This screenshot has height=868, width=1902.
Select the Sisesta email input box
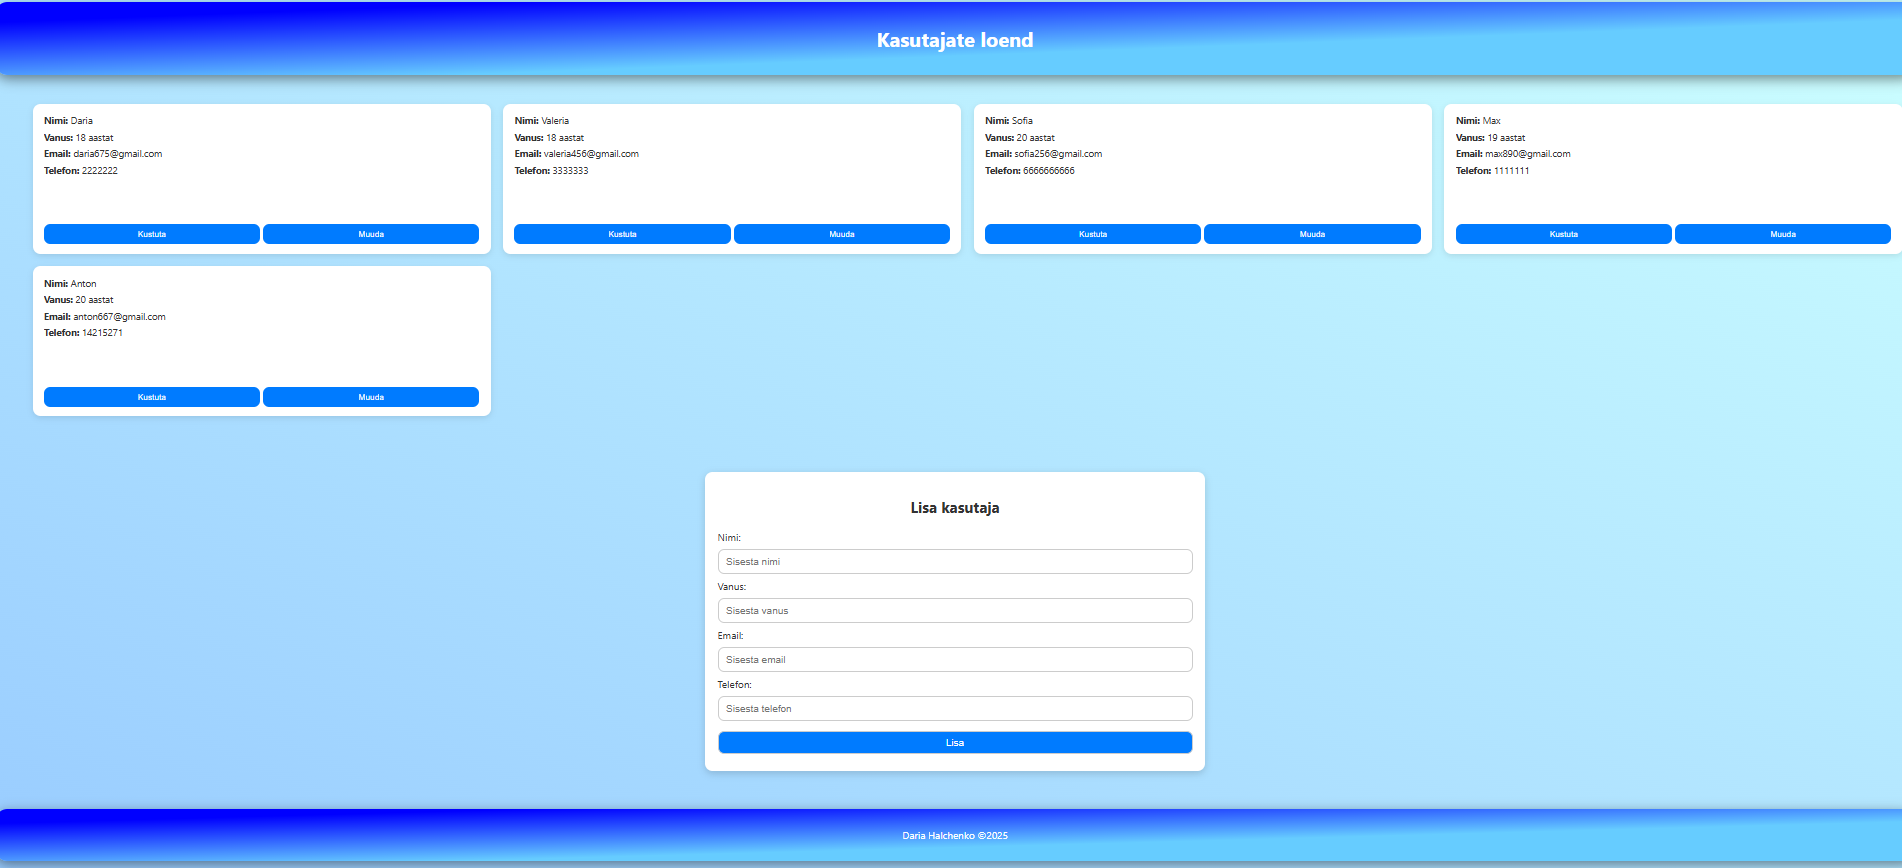pos(954,660)
